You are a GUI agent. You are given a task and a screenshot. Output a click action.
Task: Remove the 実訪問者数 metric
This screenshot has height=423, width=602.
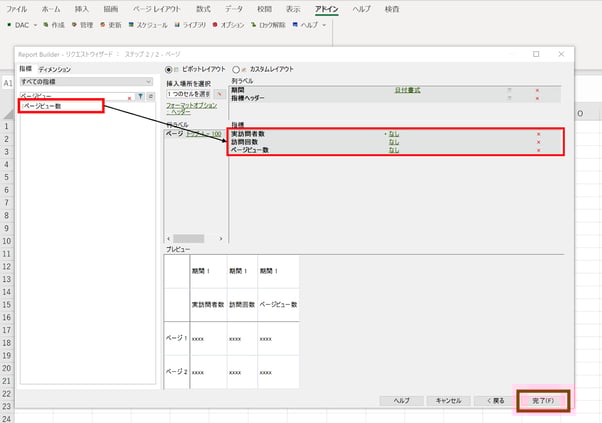click(538, 134)
